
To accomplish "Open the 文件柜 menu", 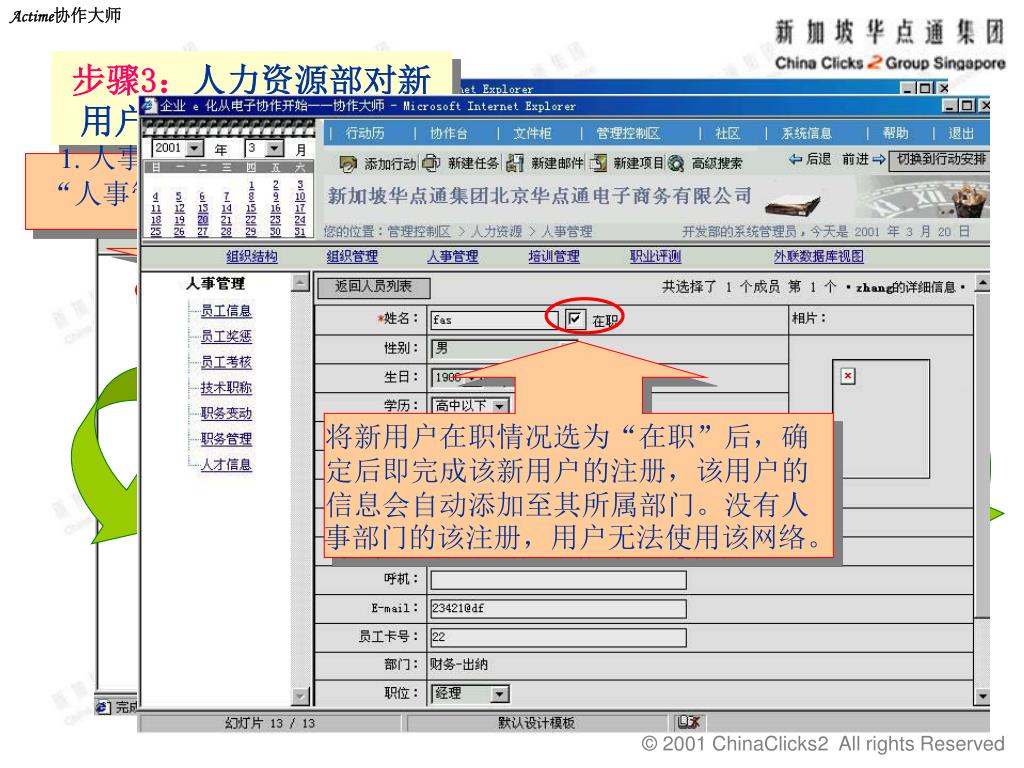I will pos(532,133).
